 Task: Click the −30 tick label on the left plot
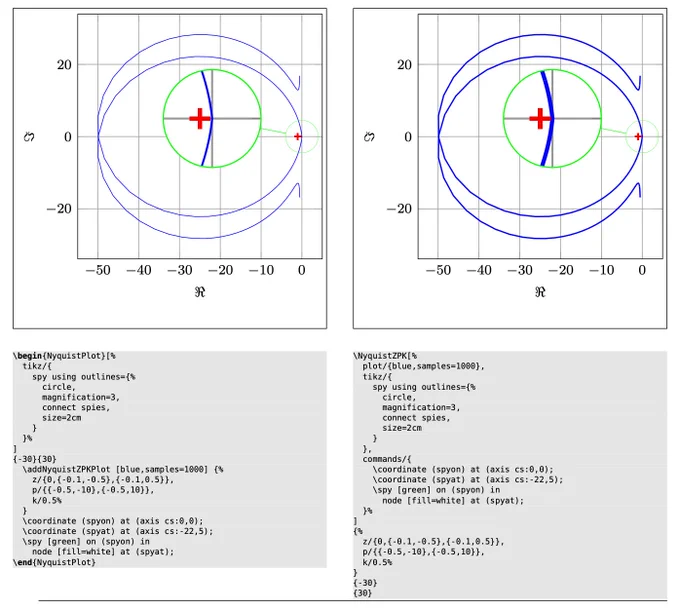(x=180, y=271)
